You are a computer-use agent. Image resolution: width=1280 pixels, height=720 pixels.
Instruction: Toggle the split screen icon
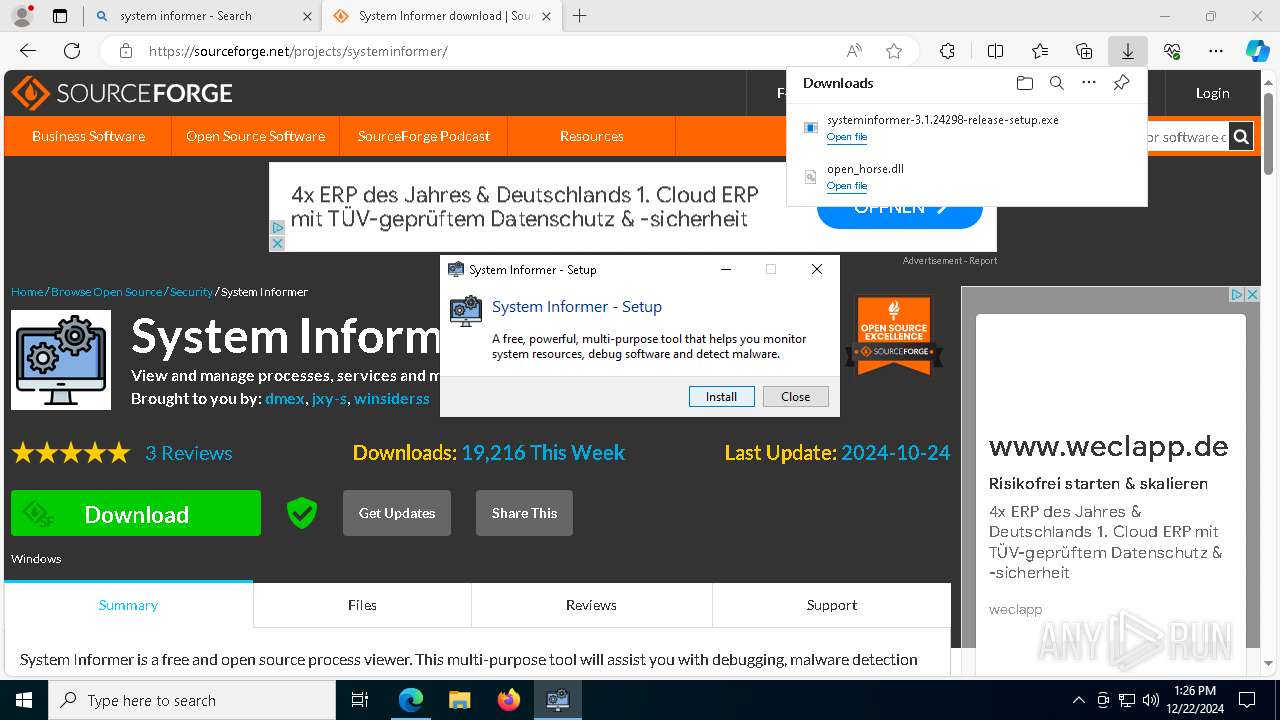(995, 51)
